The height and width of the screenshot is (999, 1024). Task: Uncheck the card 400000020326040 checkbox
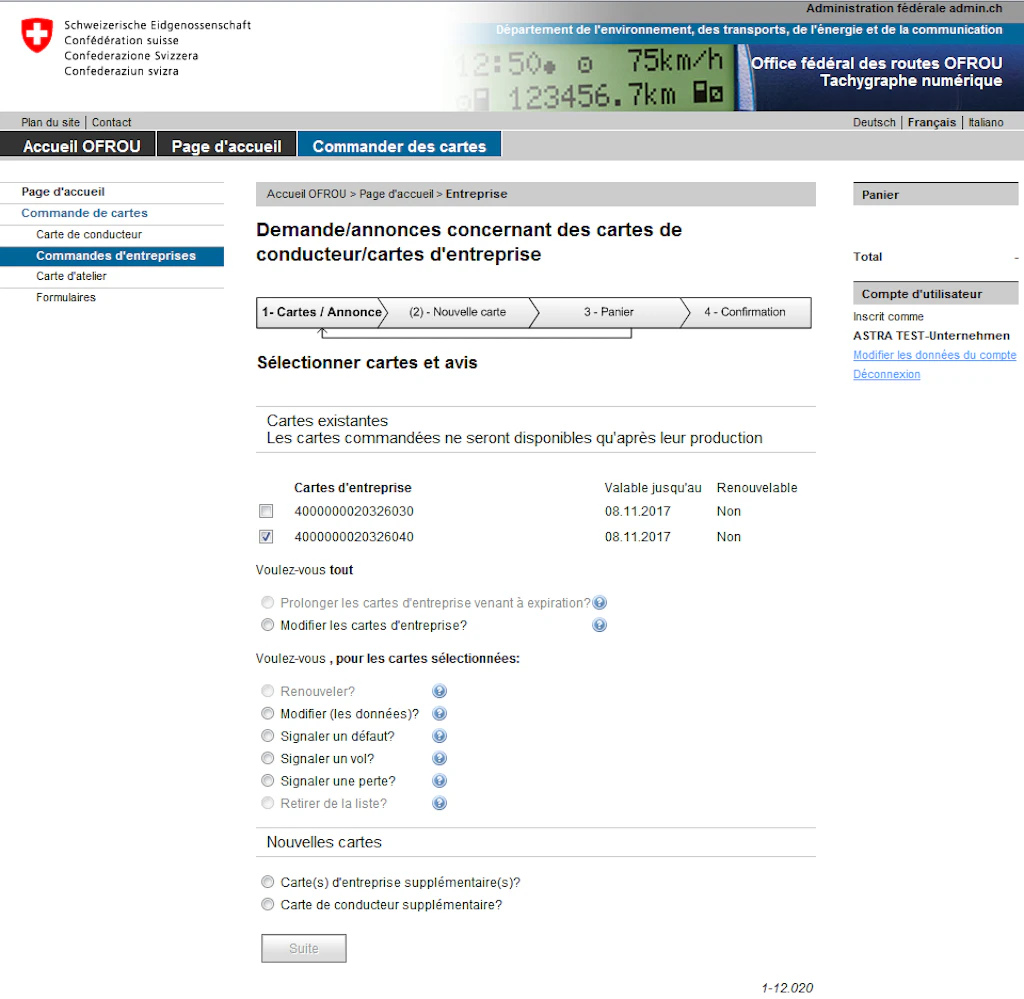(x=266, y=536)
